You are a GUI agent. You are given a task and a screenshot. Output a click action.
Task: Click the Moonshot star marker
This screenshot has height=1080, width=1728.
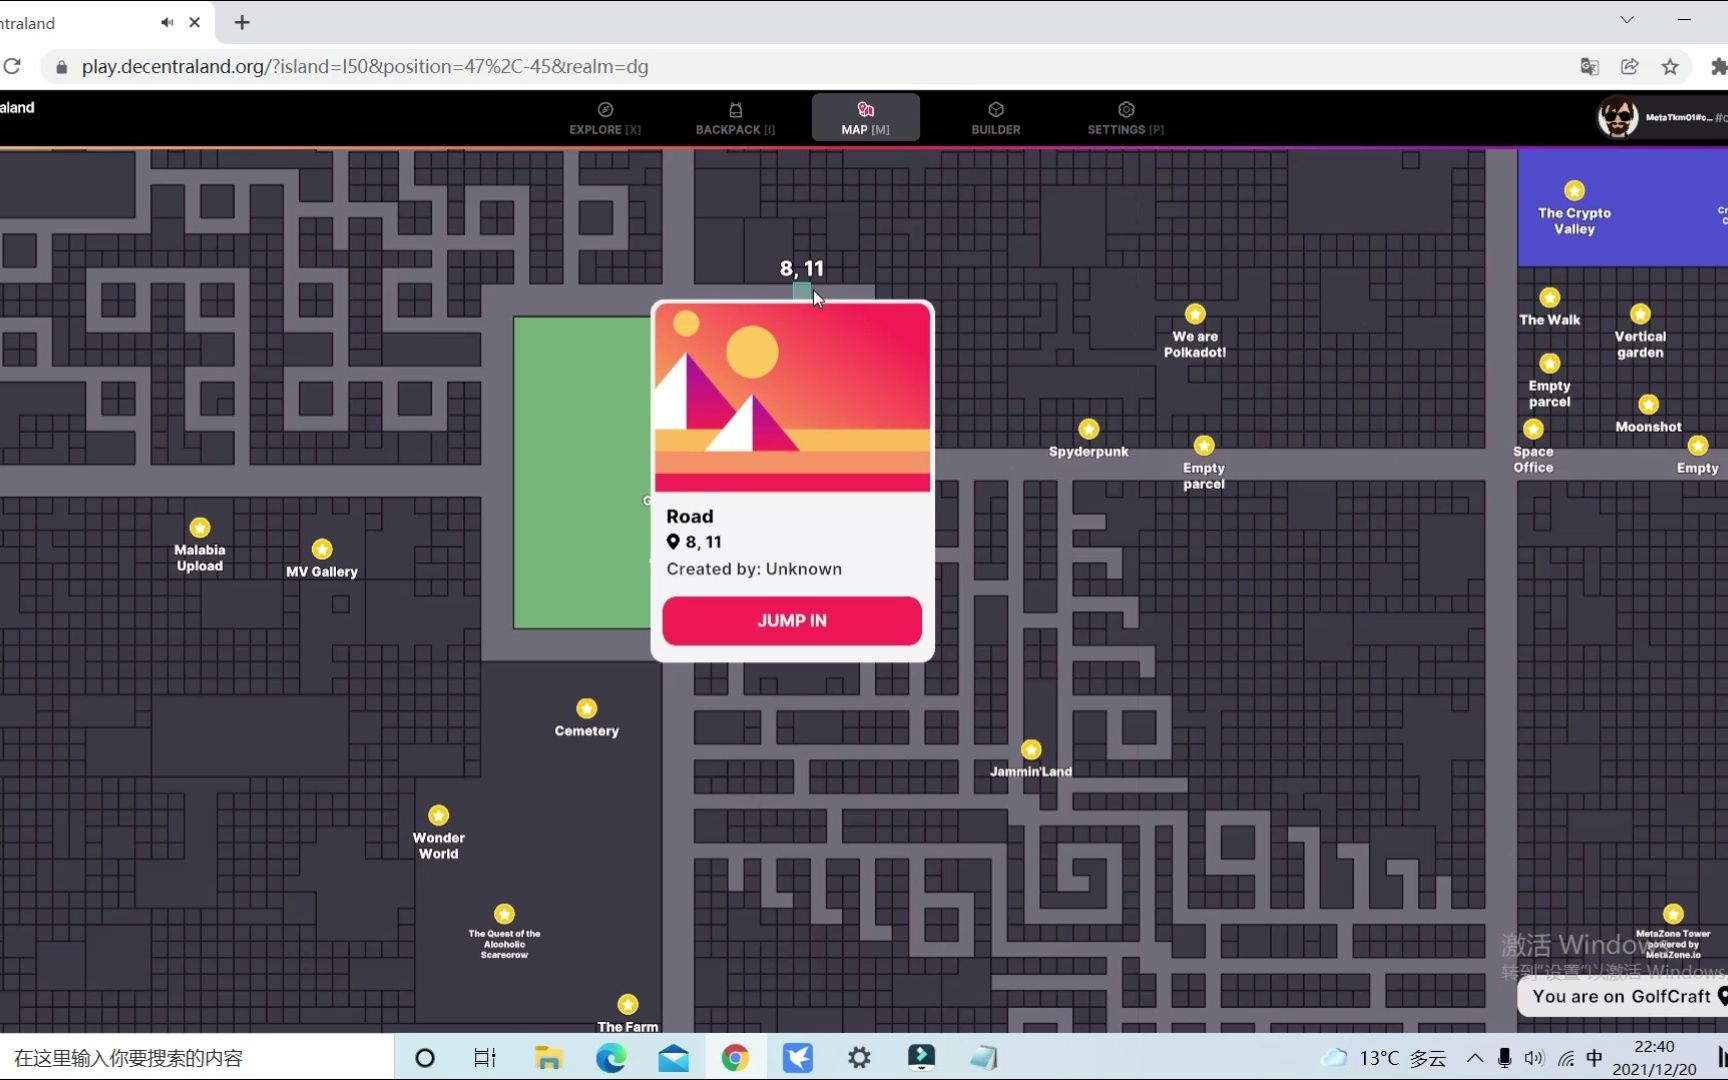click(x=1648, y=404)
